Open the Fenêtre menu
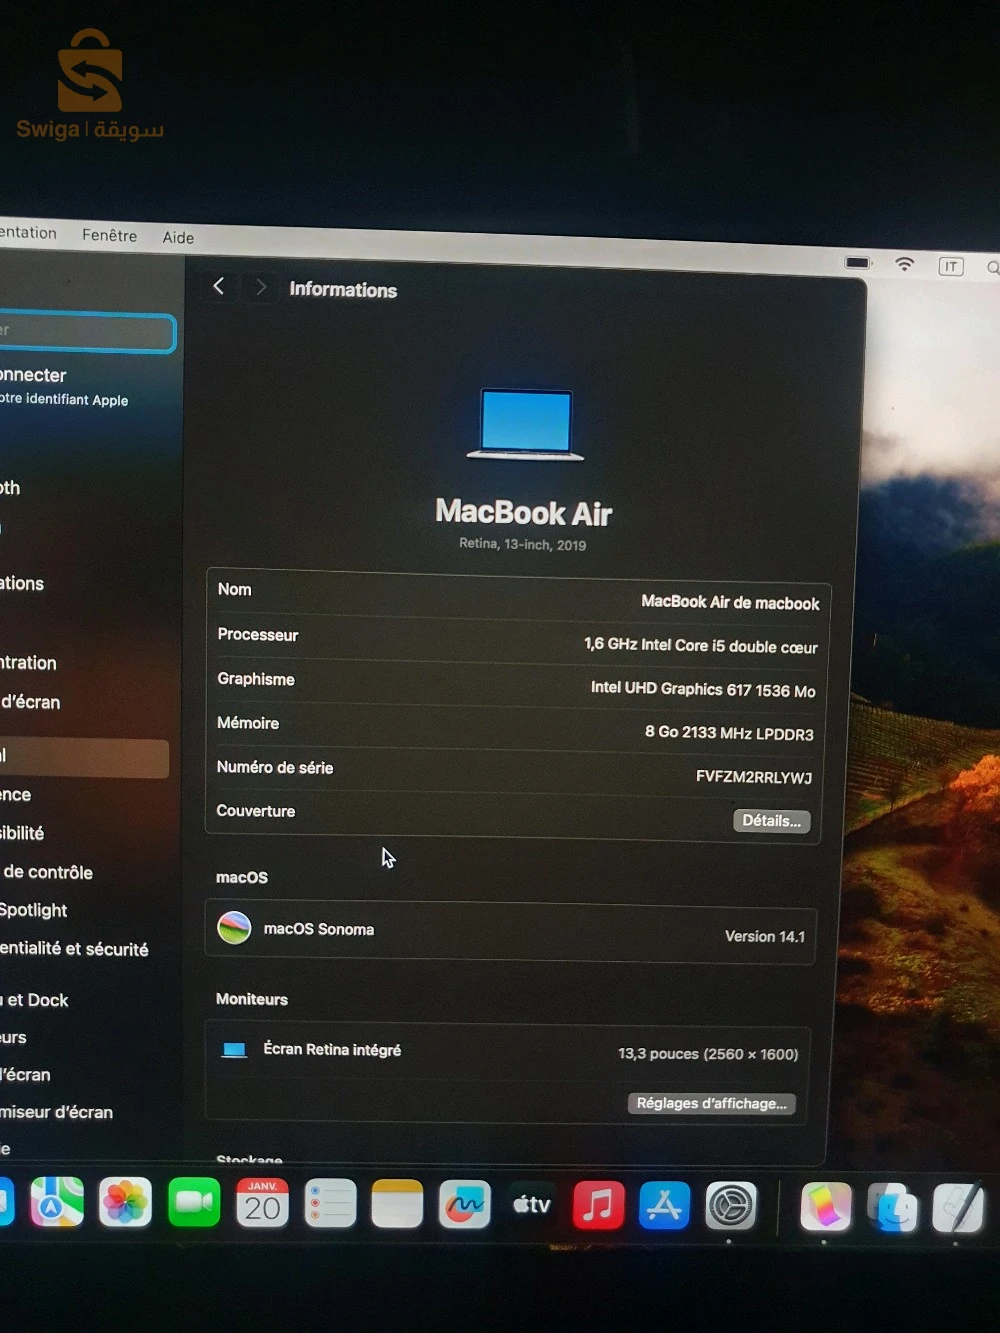Viewport: 1000px width, 1333px height. [110, 235]
